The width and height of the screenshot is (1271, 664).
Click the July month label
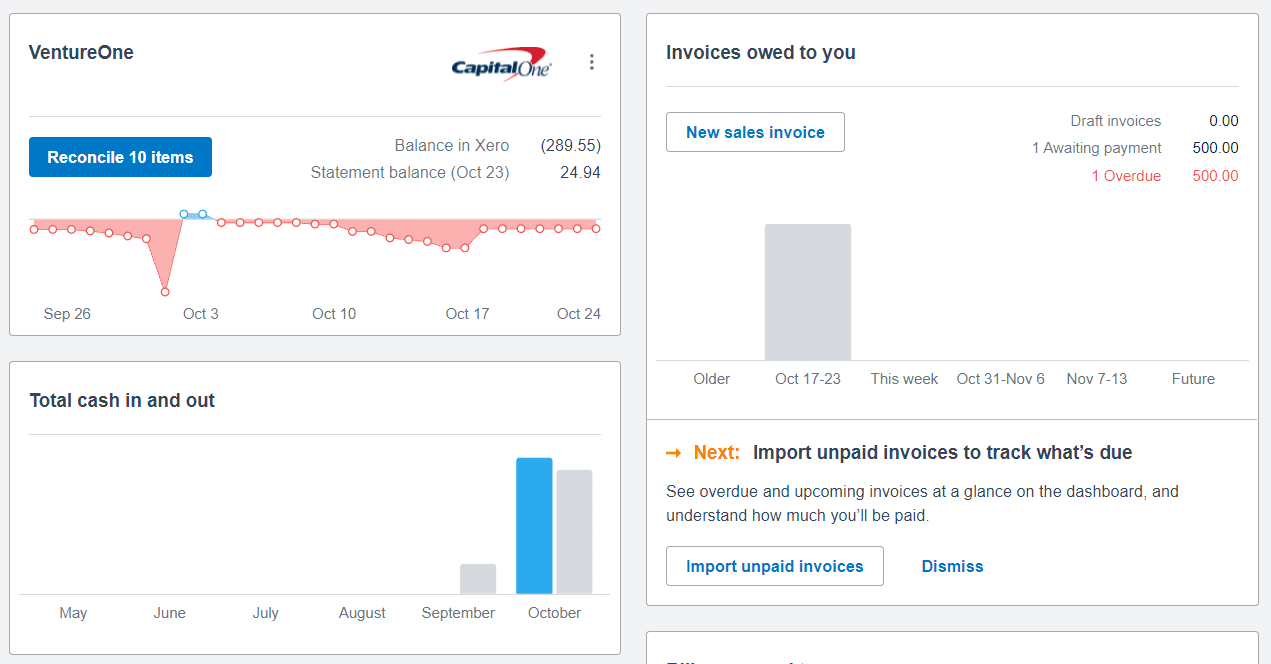tap(265, 613)
